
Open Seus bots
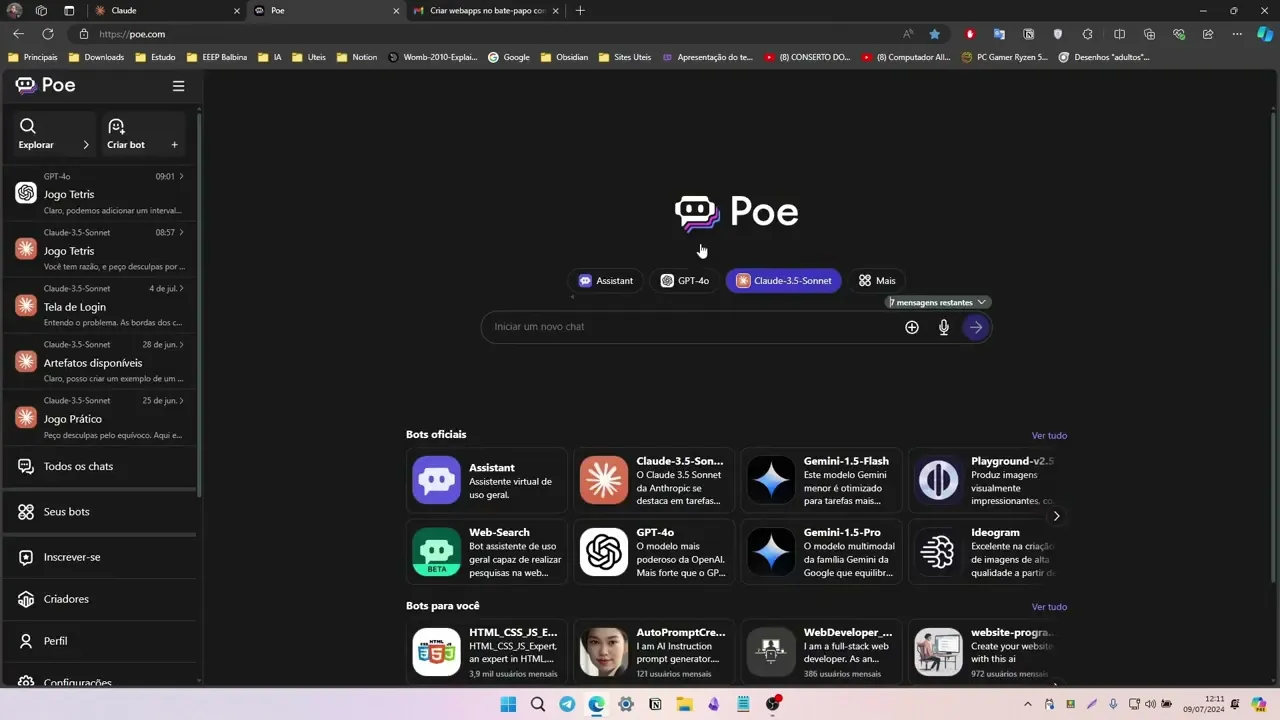click(100, 511)
